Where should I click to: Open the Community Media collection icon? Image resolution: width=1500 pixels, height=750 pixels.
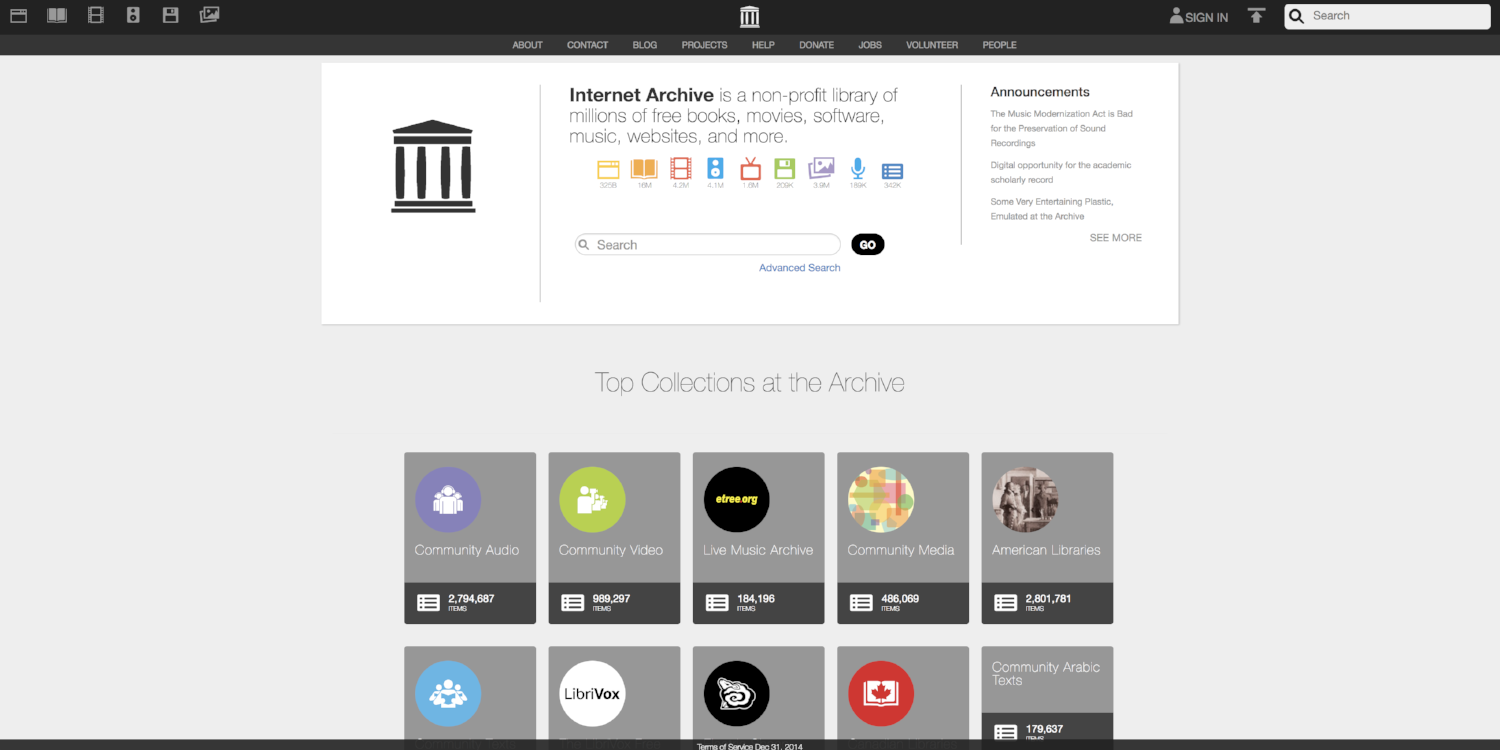pos(881,499)
